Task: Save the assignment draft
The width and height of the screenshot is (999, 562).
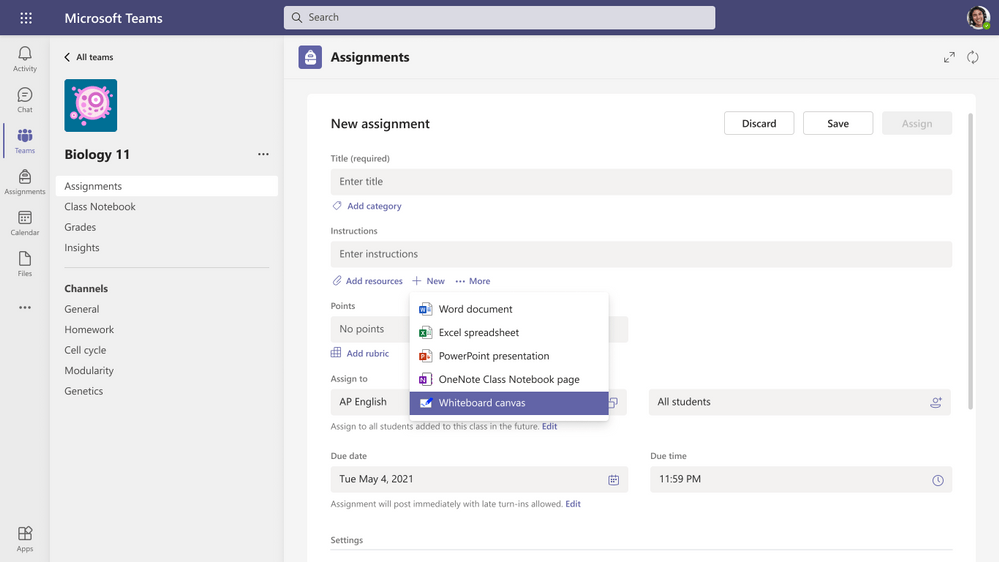Action: (837, 123)
